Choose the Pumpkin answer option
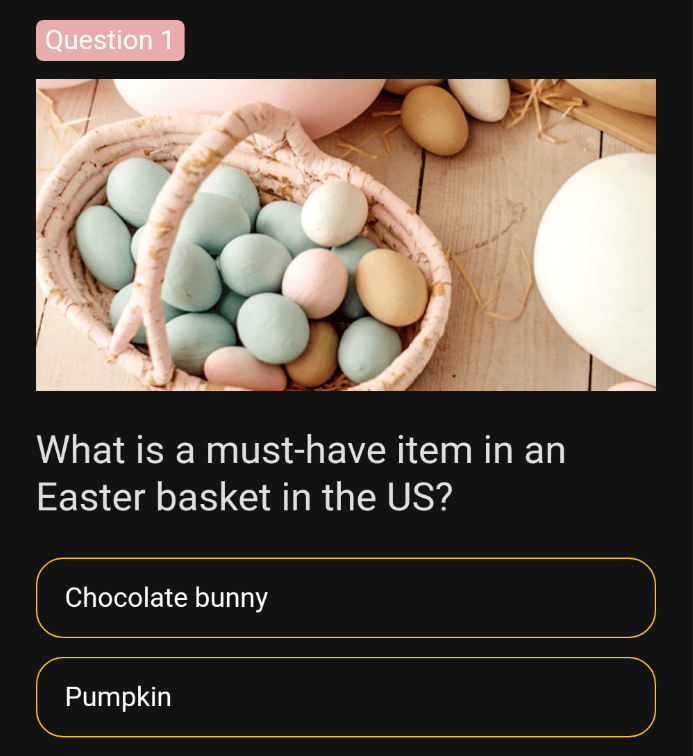The width and height of the screenshot is (693, 756). 346,697
